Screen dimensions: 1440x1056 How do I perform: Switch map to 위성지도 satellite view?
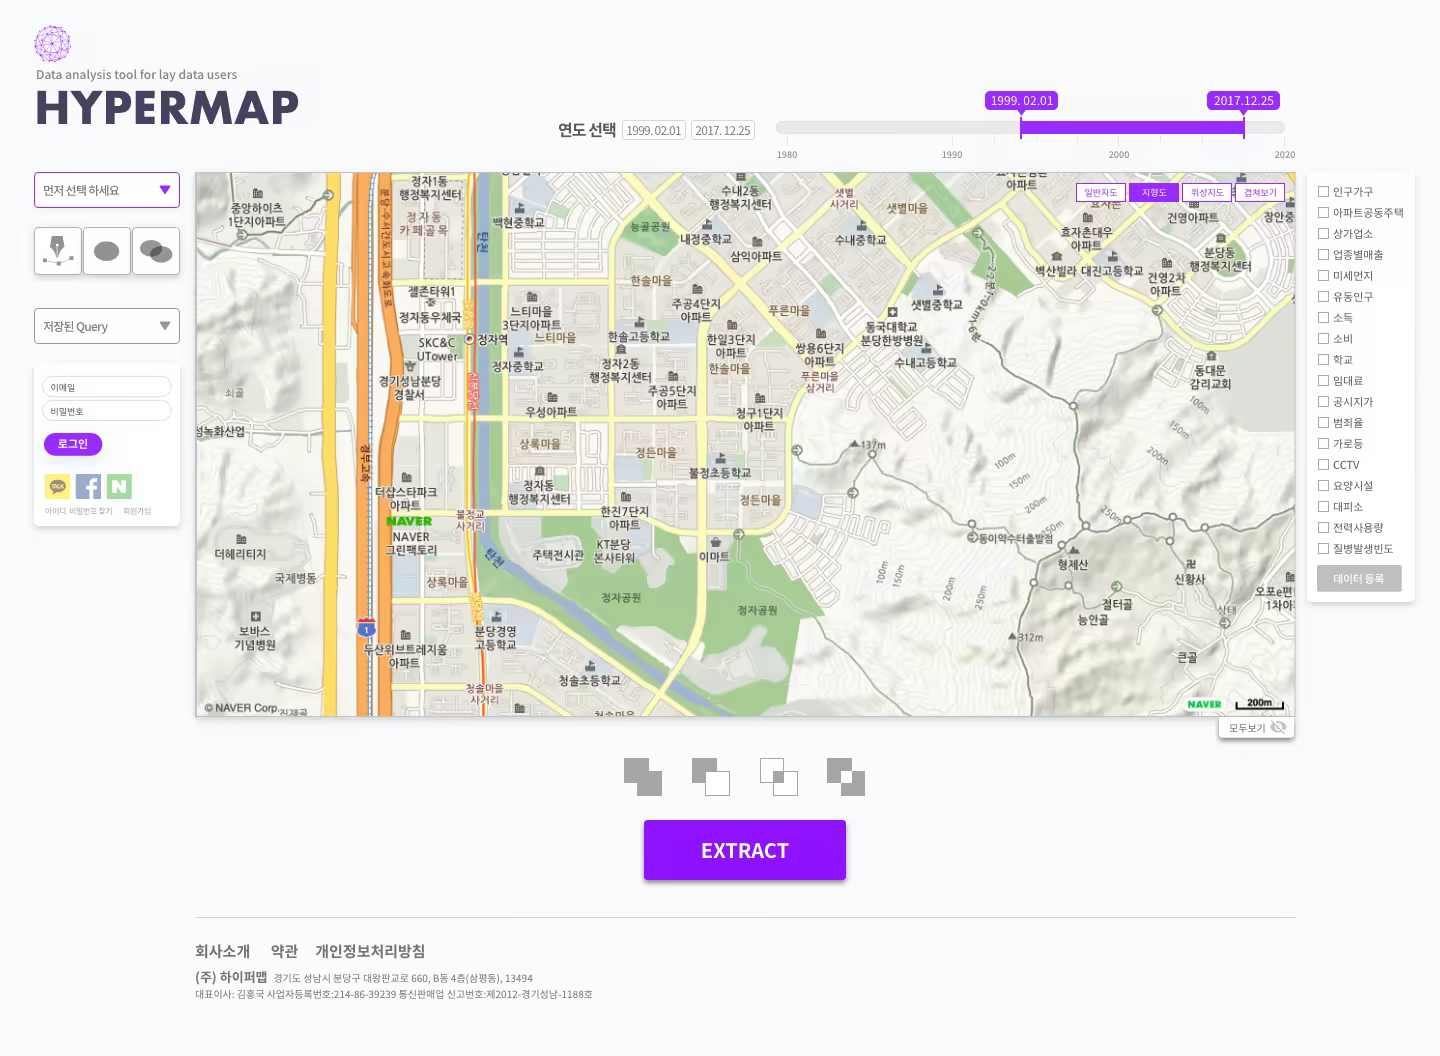(1206, 192)
